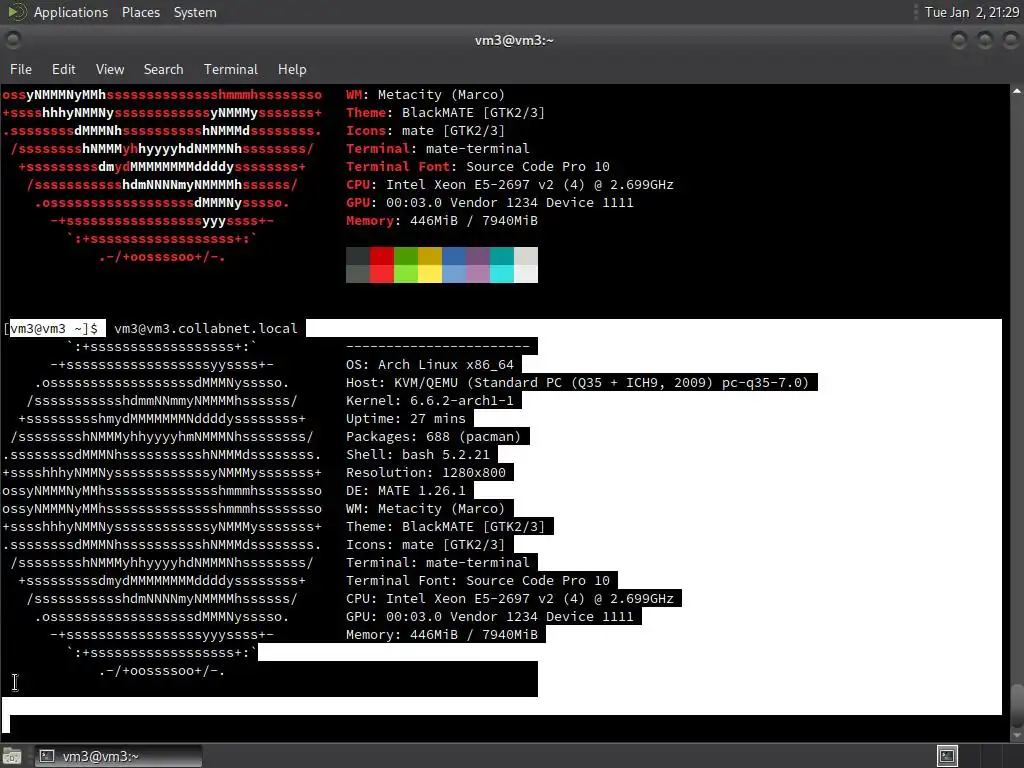Screen dimensions: 1024x768
Task: Click the dark yellow color block
Action: click(x=430, y=256)
